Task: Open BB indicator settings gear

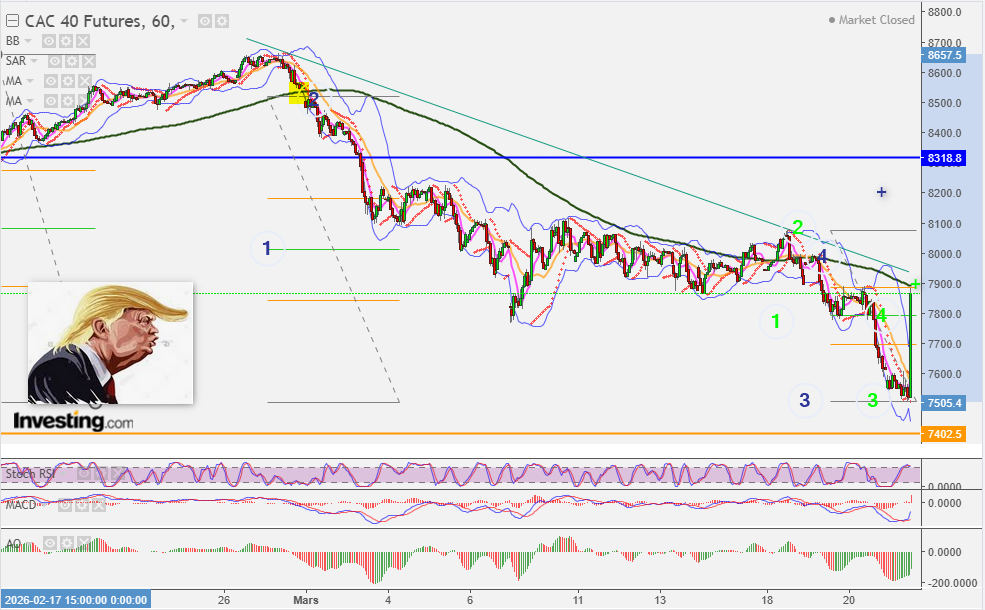Action: 66,41
